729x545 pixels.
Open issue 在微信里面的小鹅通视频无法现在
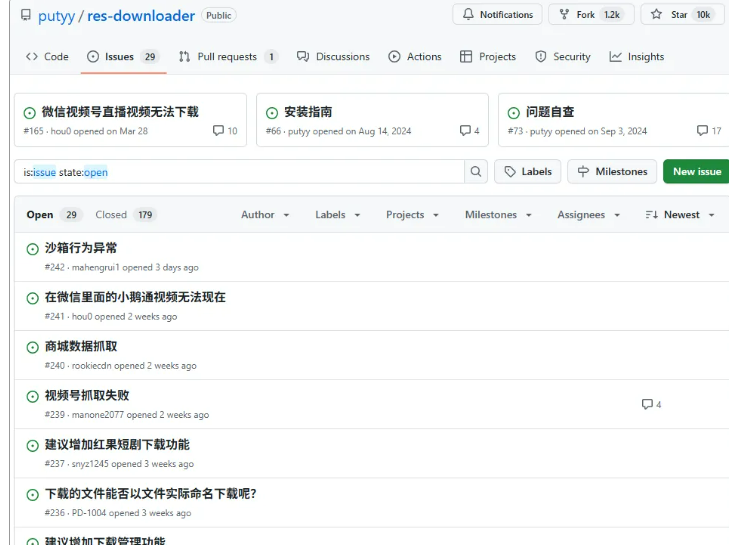click(x=135, y=297)
